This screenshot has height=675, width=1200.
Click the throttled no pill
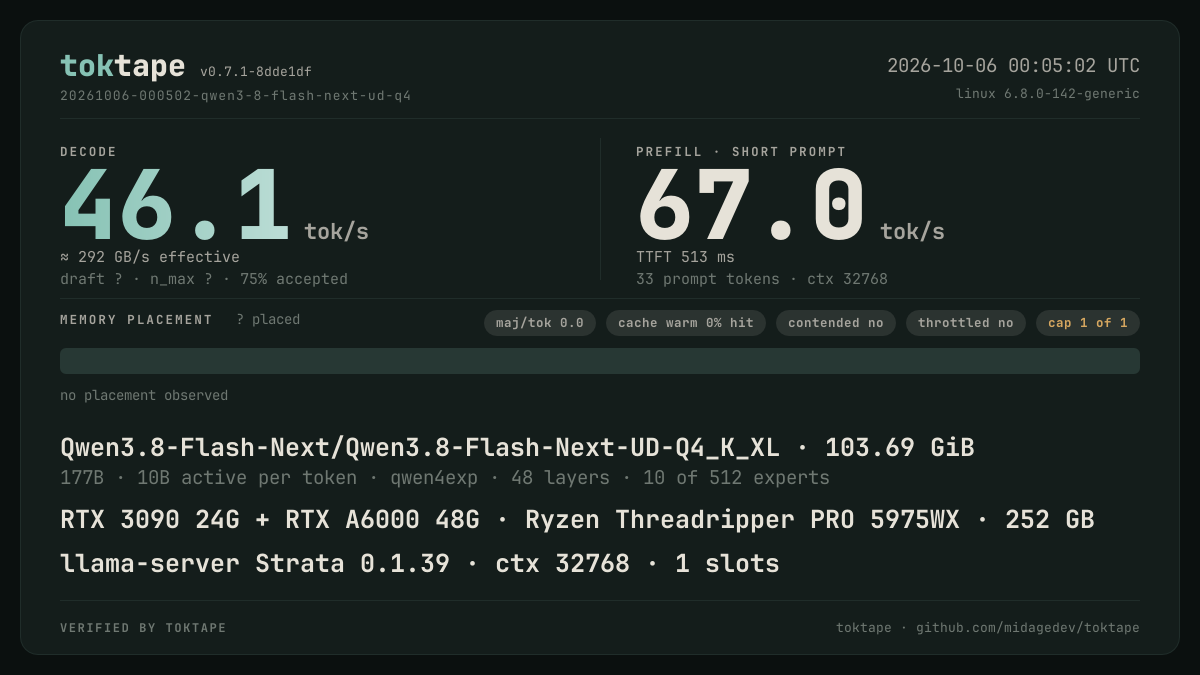[966, 323]
